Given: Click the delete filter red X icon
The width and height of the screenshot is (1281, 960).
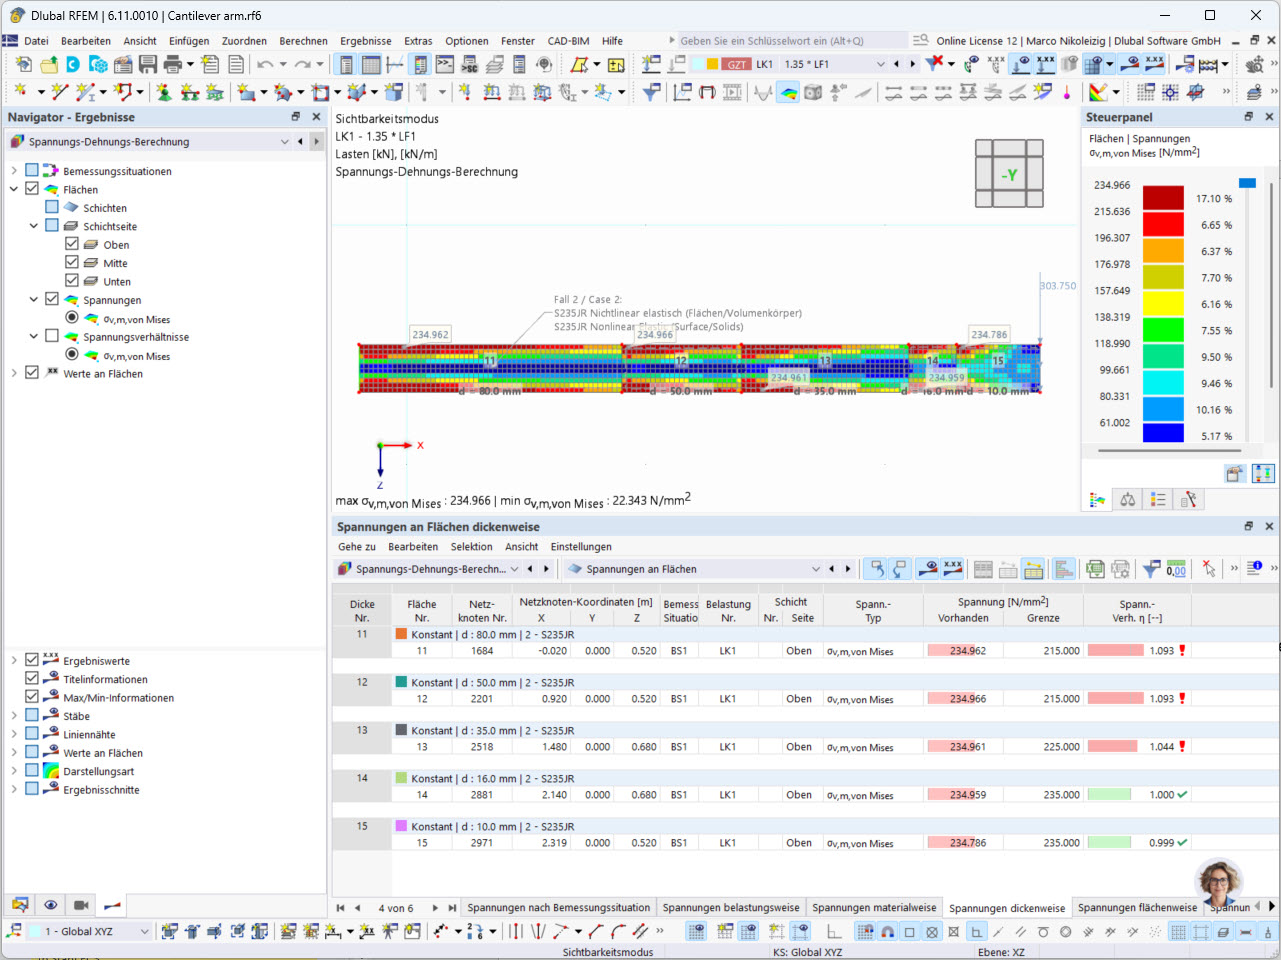Looking at the screenshot, I should (x=934, y=63).
